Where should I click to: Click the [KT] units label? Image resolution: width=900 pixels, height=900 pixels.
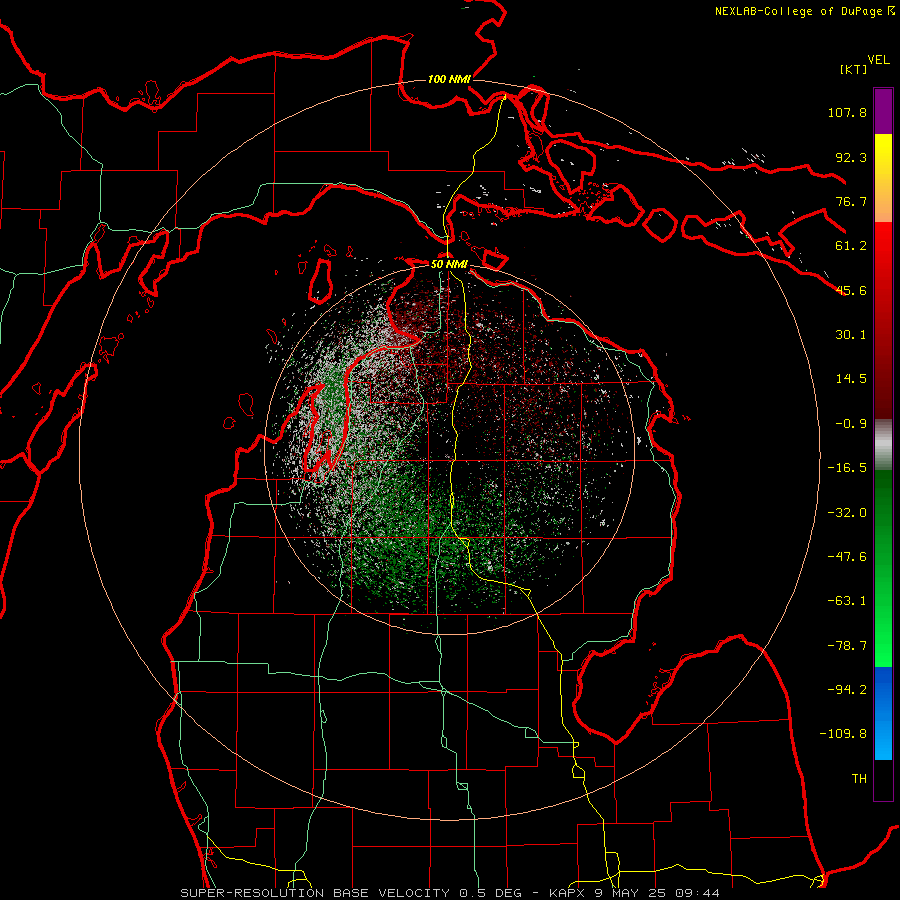point(853,69)
